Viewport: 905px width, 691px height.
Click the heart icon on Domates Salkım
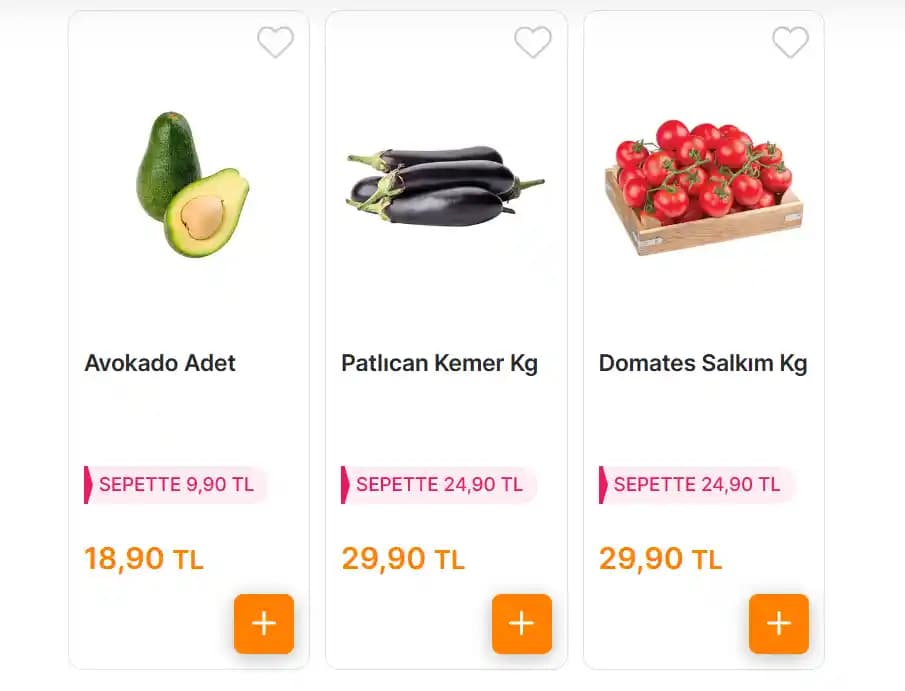point(790,43)
